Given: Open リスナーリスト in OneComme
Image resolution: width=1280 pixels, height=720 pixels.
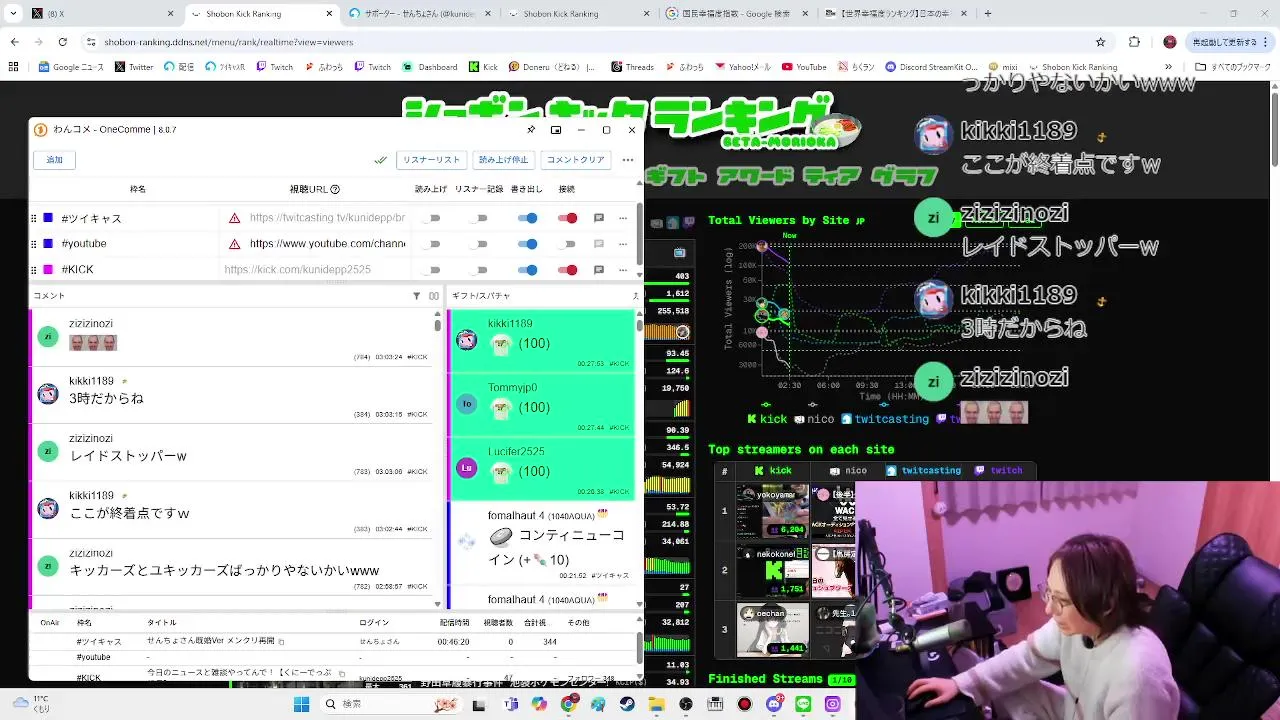Looking at the screenshot, I should pyautogui.click(x=432, y=160).
